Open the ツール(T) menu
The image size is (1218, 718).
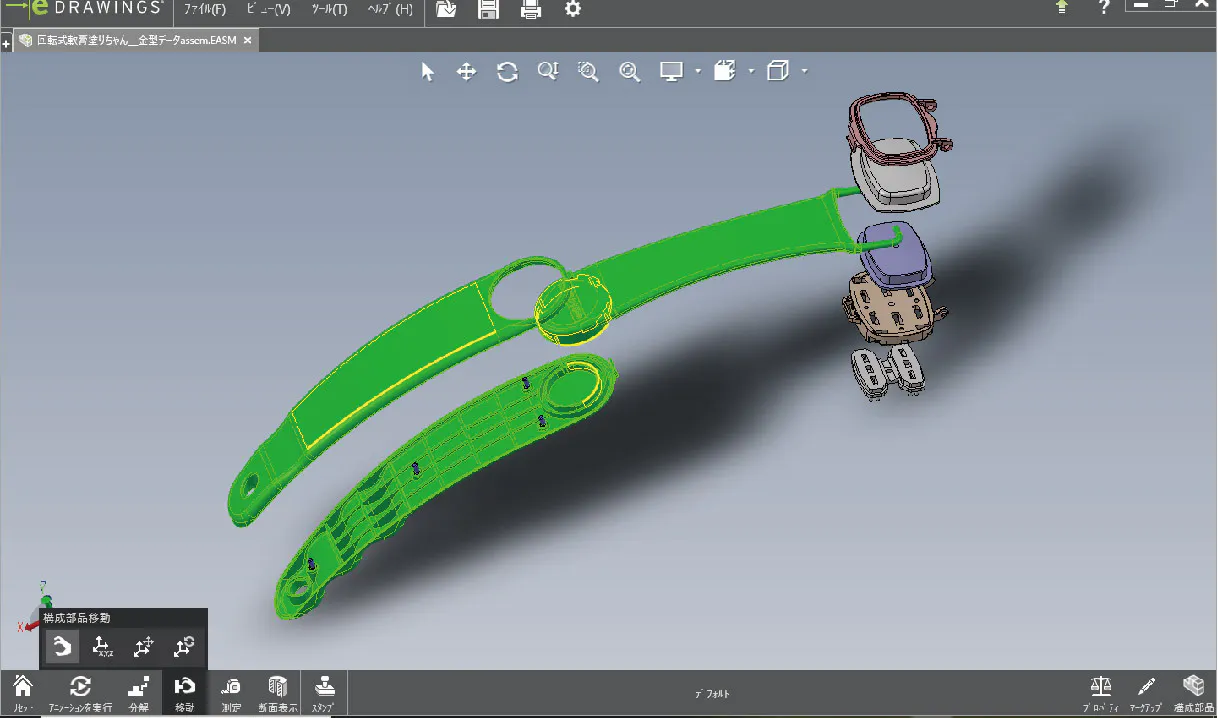(x=329, y=10)
